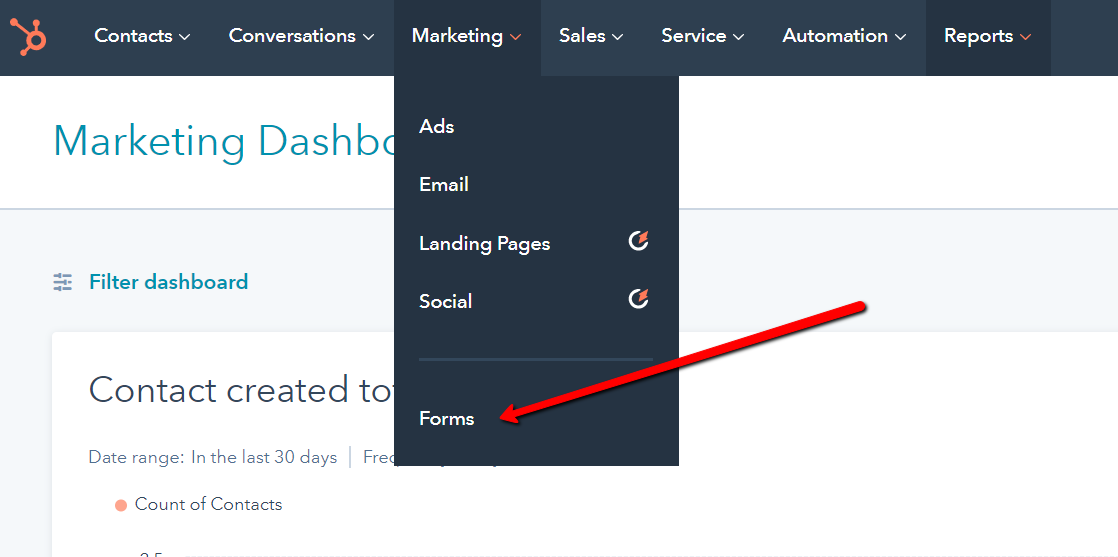This screenshot has height=557, width=1118.
Task: Click the upgrade icon beside Social
Action: point(638,299)
